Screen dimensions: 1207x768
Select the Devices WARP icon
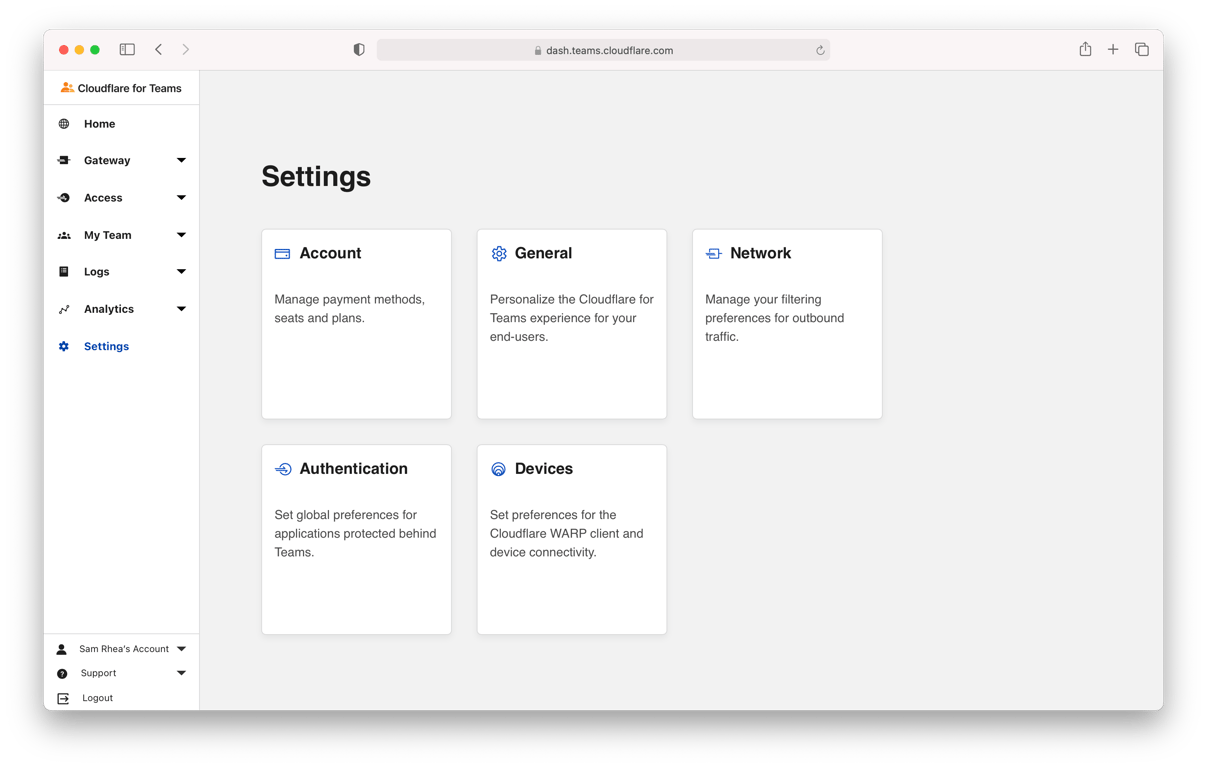click(x=498, y=468)
